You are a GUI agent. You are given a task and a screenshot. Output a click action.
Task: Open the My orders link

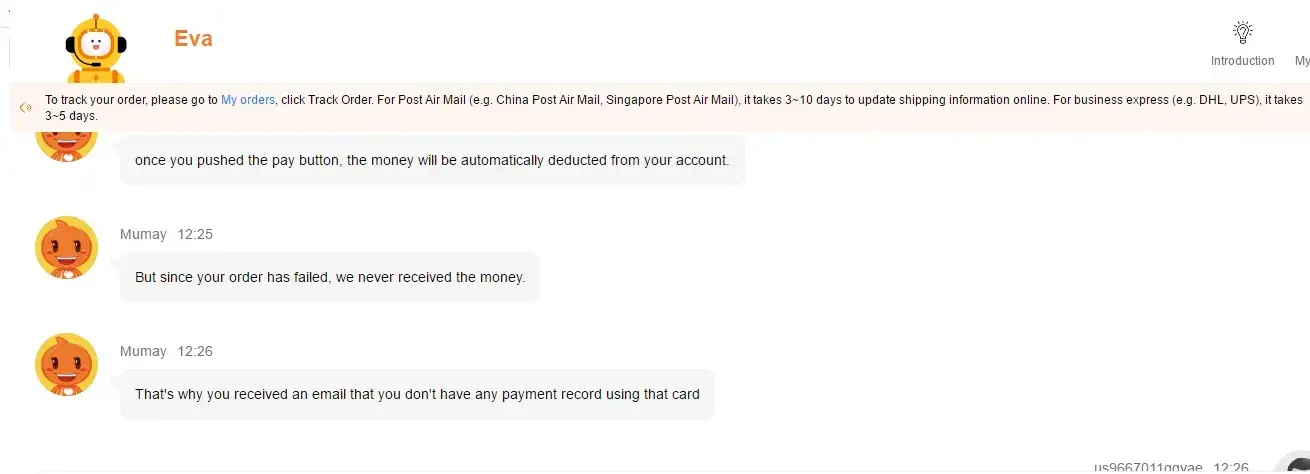pos(248,100)
